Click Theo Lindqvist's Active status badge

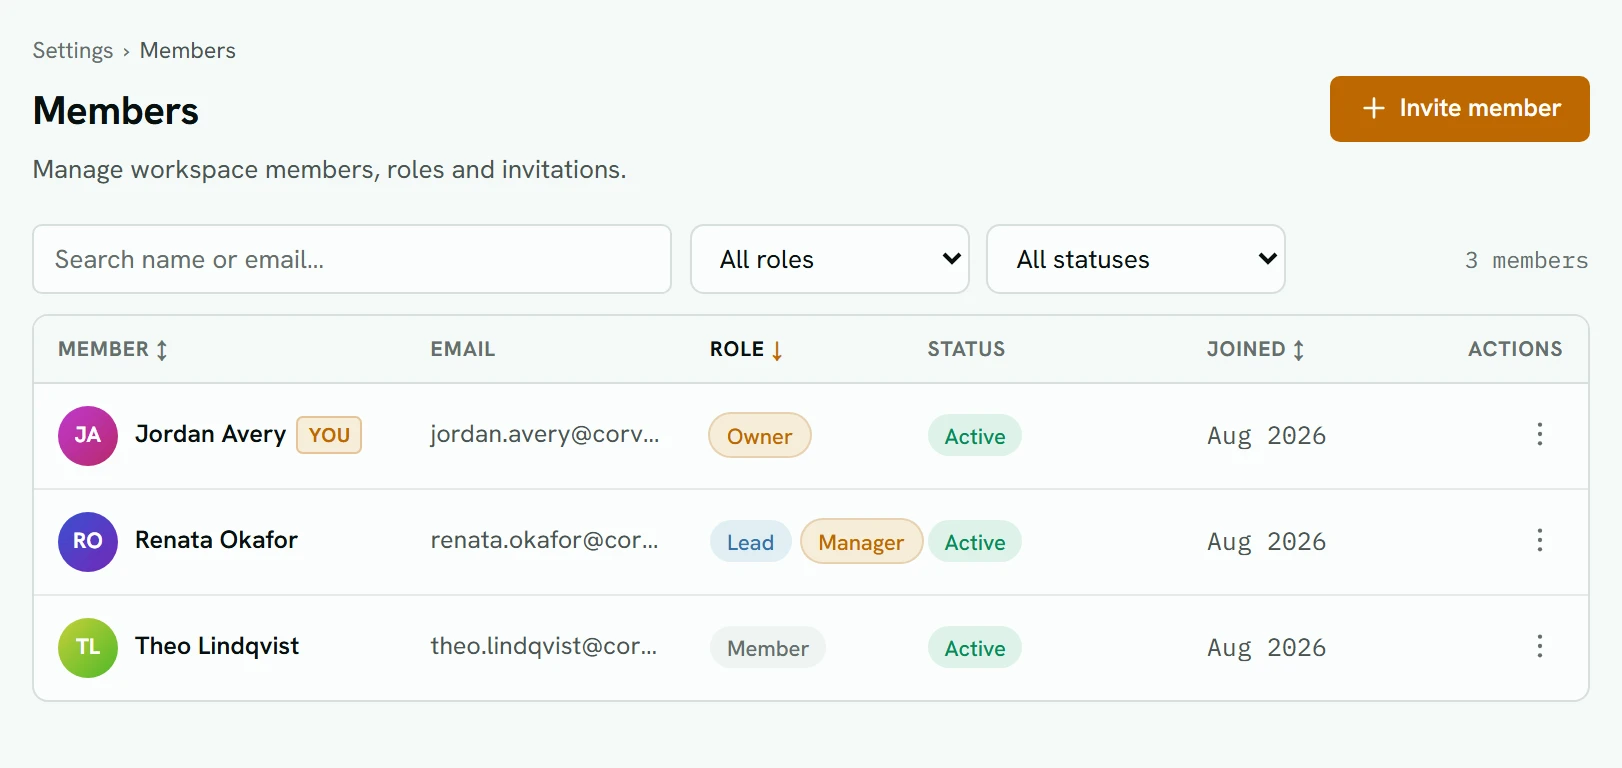(975, 648)
